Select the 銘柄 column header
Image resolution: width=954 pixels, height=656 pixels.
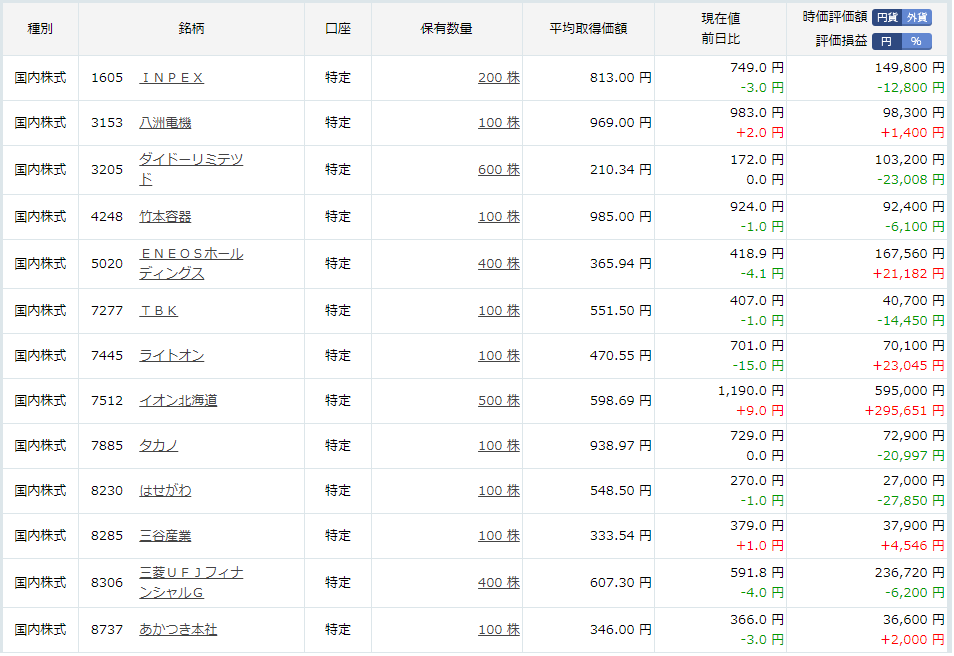pyautogui.click(x=192, y=29)
